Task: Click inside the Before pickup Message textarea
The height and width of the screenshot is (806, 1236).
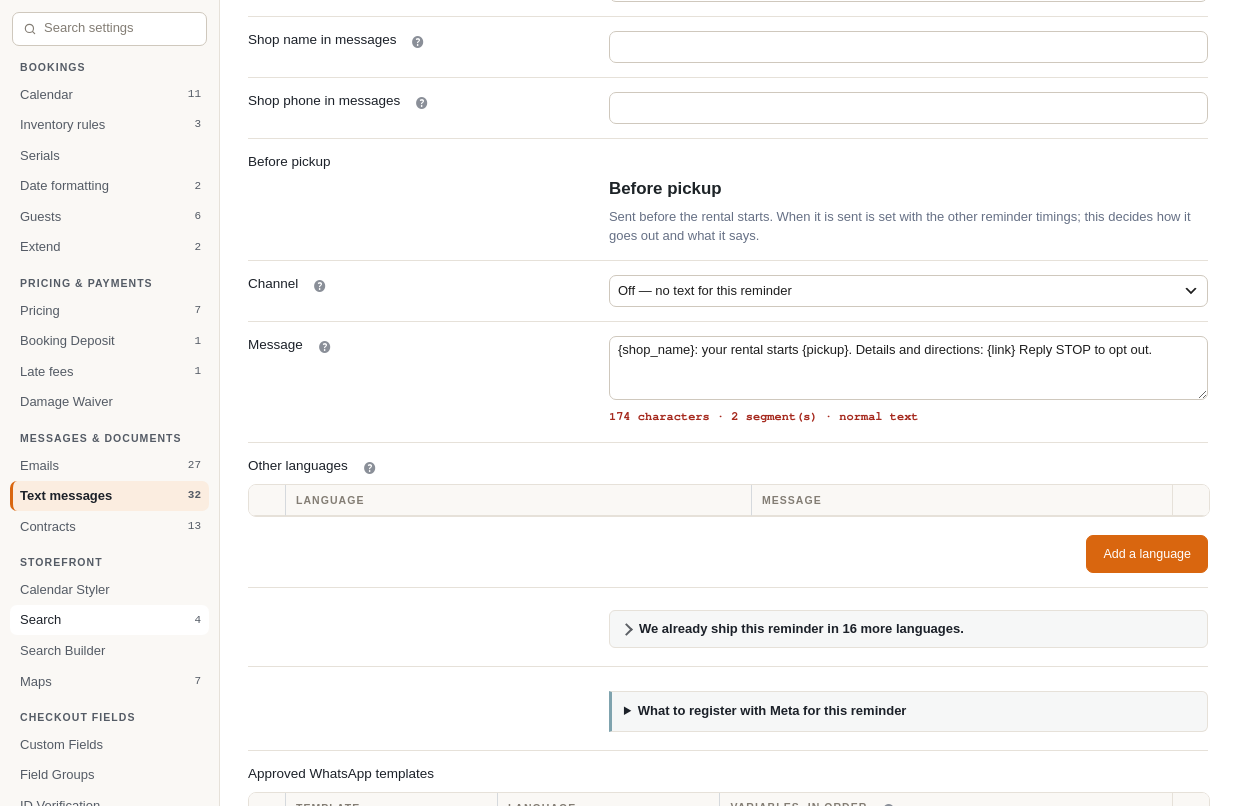Action: (x=908, y=368)
